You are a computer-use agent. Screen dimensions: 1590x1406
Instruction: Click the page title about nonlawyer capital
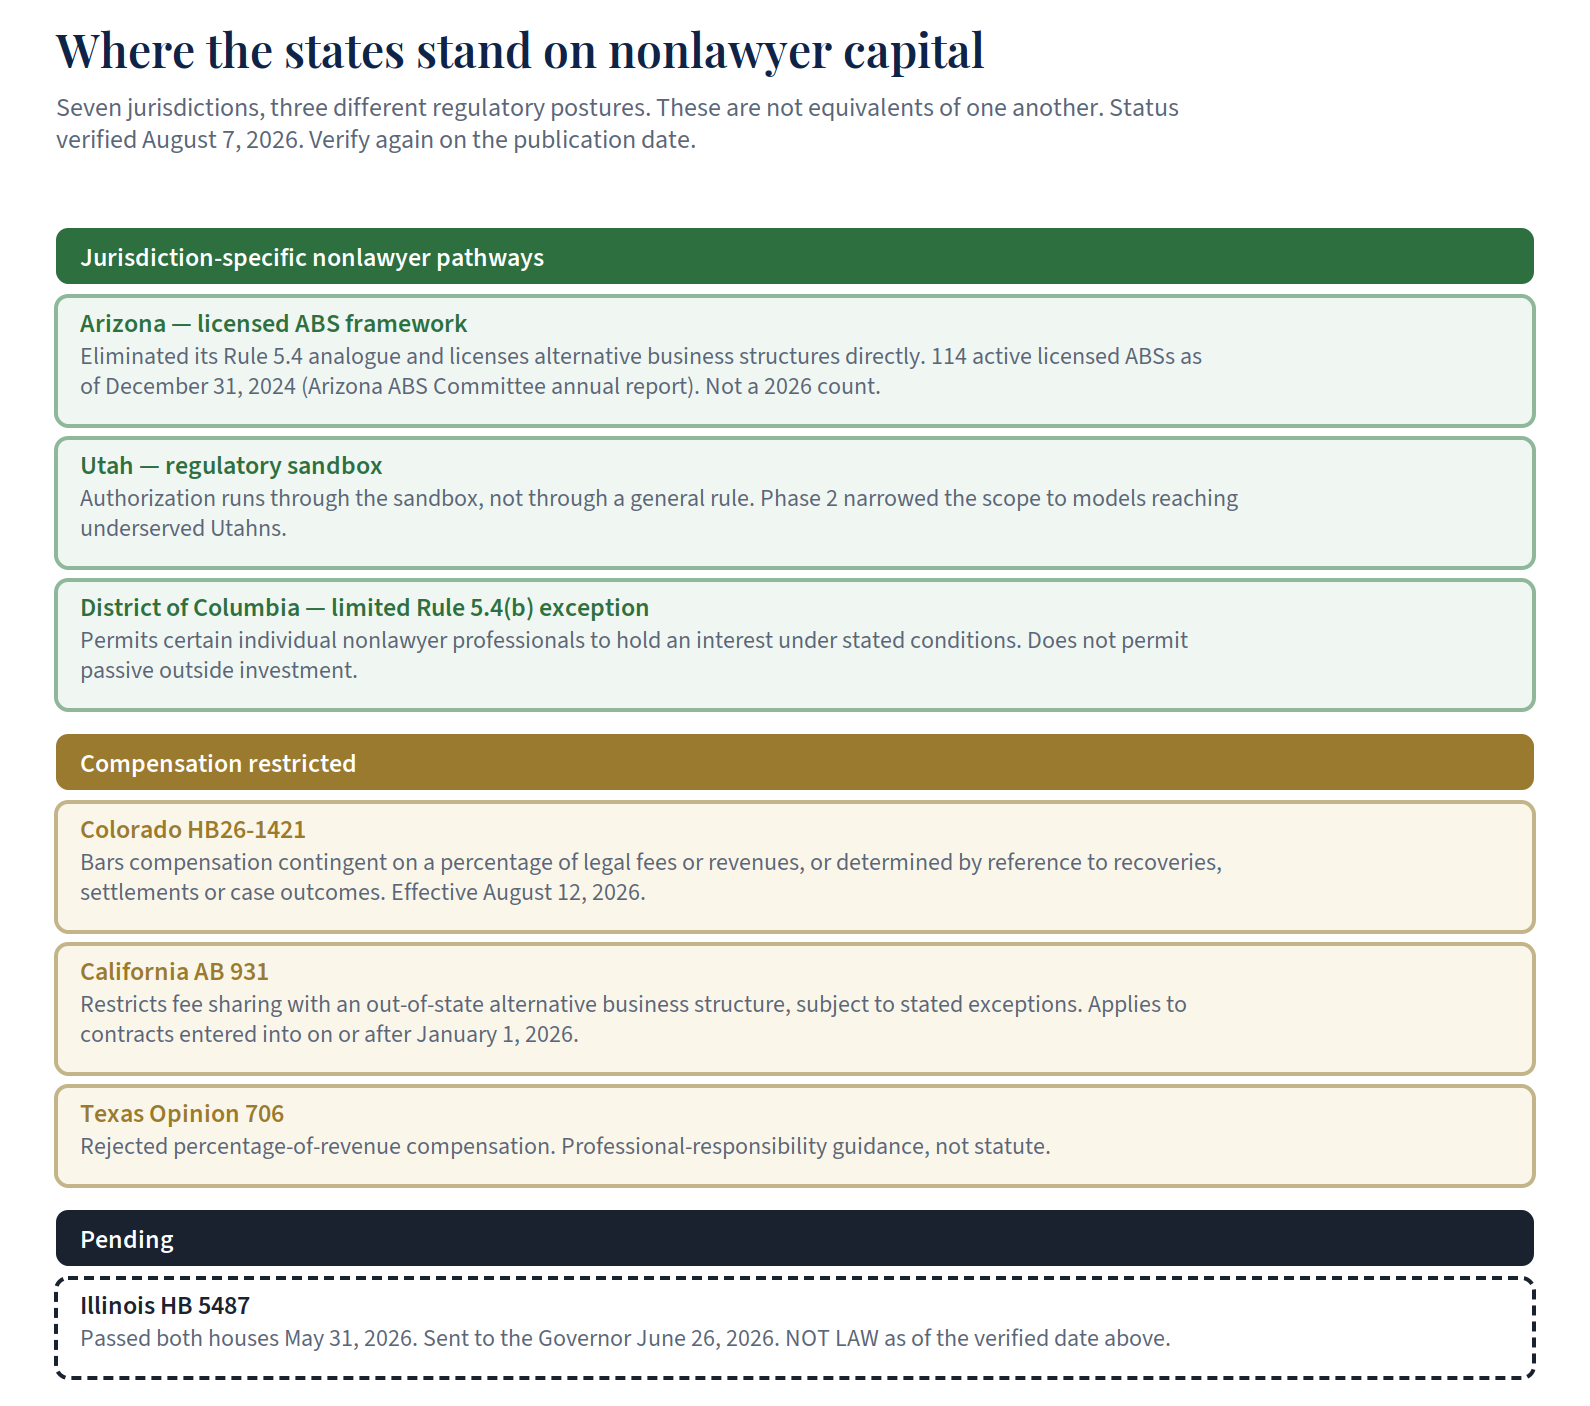pos(520,52)
